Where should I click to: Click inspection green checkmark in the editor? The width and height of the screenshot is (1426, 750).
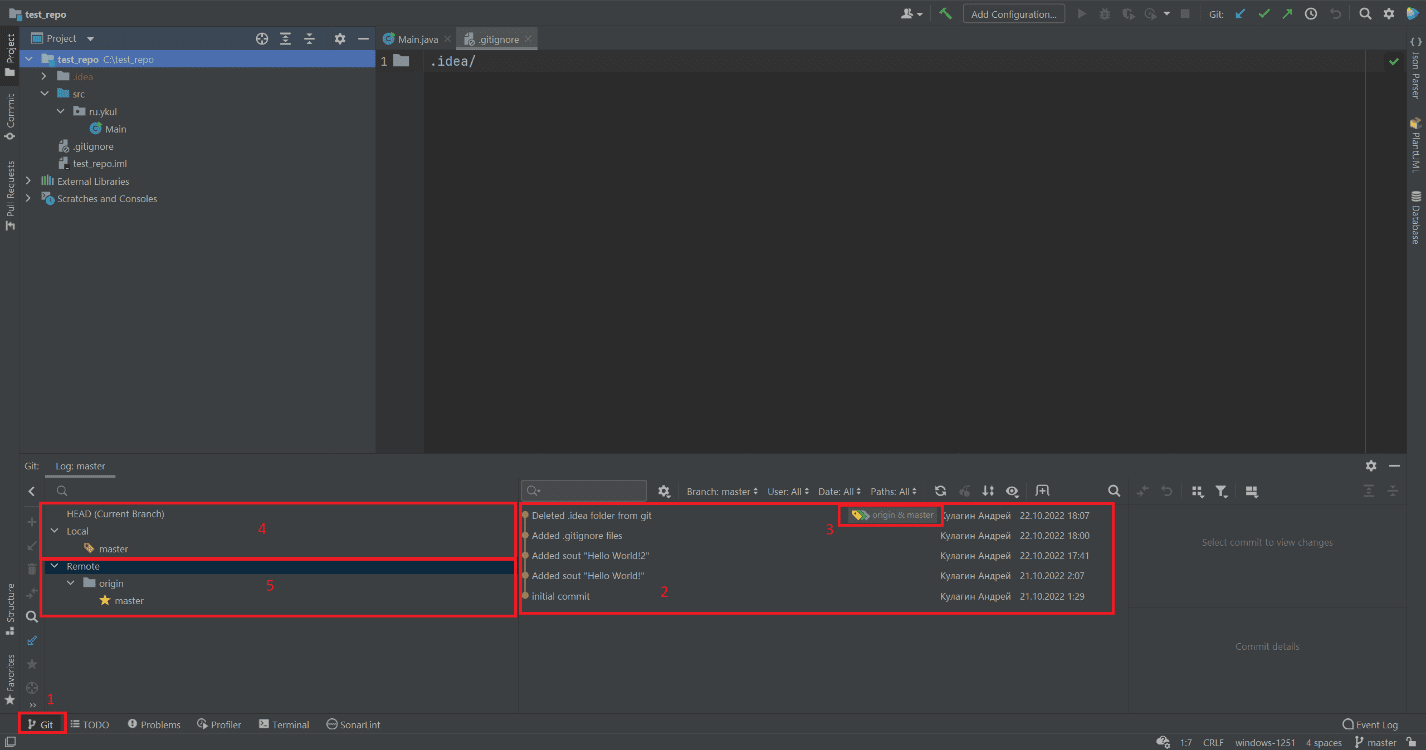click(x=1394, y=62)
